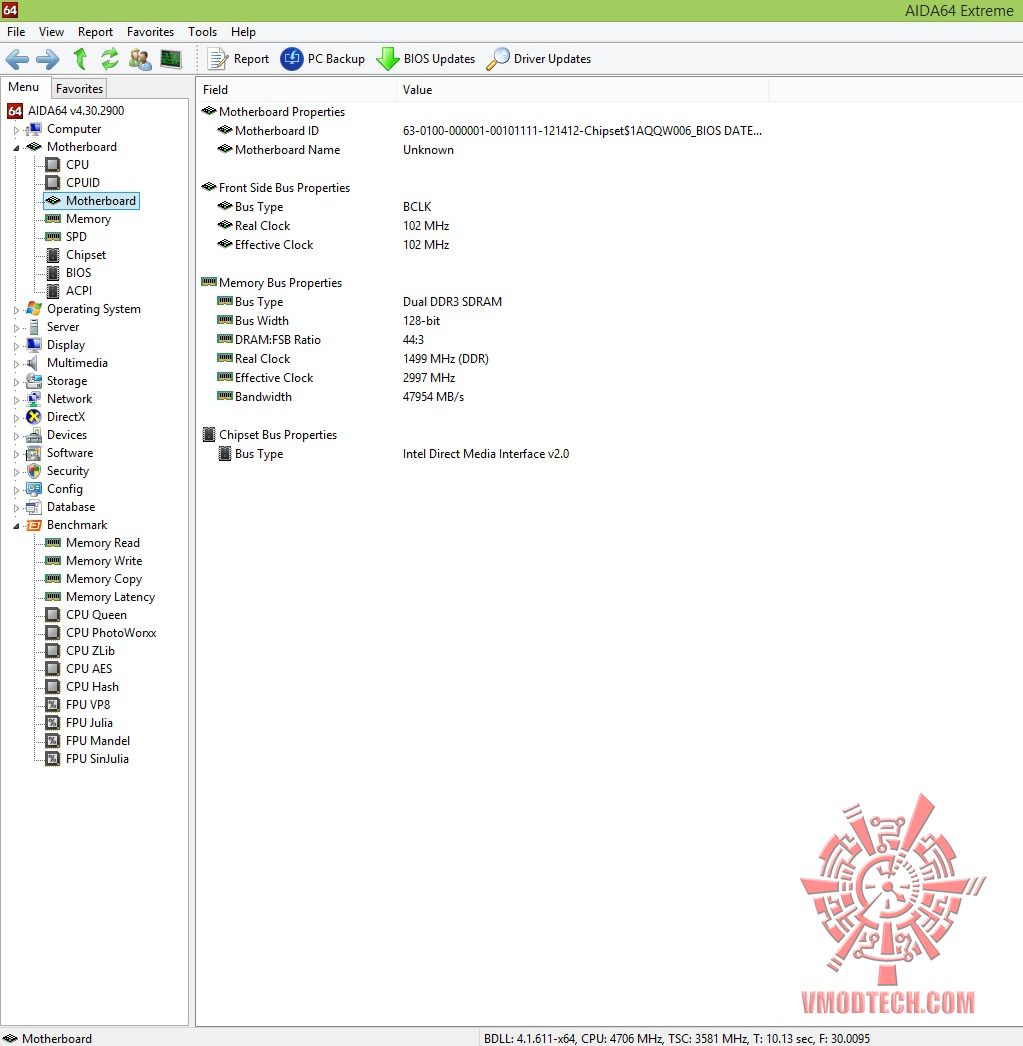Collapse the Motherboard tree node
The image size is (1023, 1046).
pyautogui.click(x=17, y=148)
